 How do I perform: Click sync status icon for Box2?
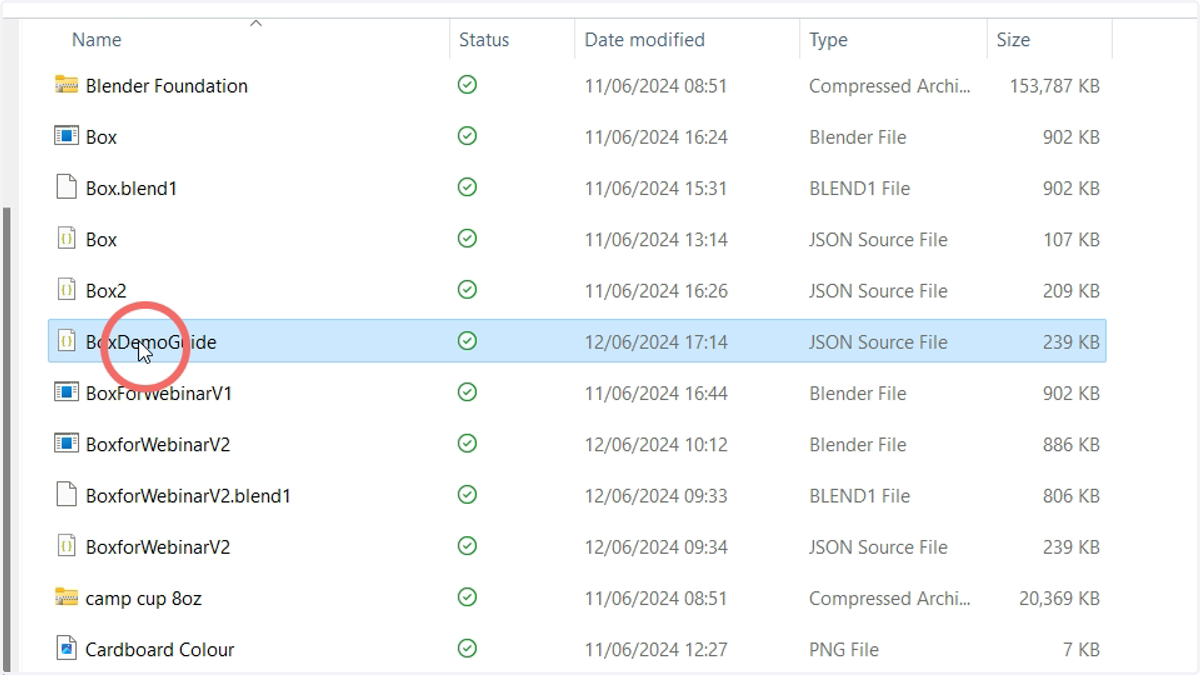pyautogui.click(x=467, y=290)
